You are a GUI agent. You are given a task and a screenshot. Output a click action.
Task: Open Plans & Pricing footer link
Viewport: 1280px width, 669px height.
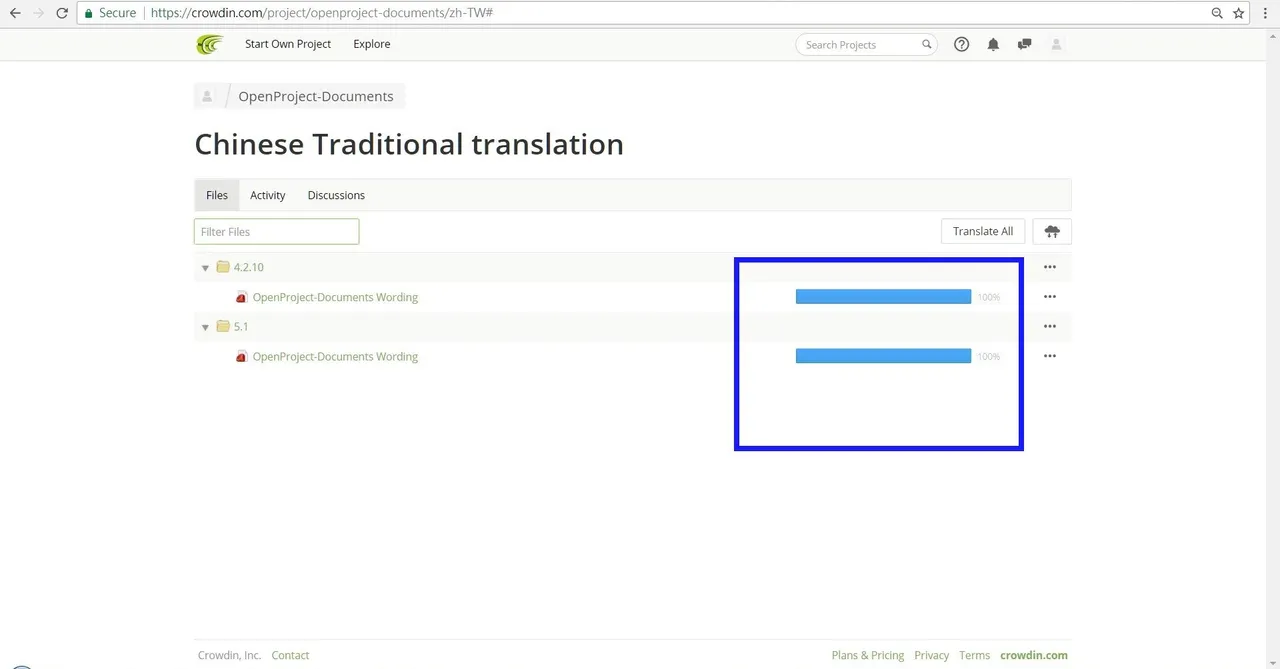(x=868, y=655)
